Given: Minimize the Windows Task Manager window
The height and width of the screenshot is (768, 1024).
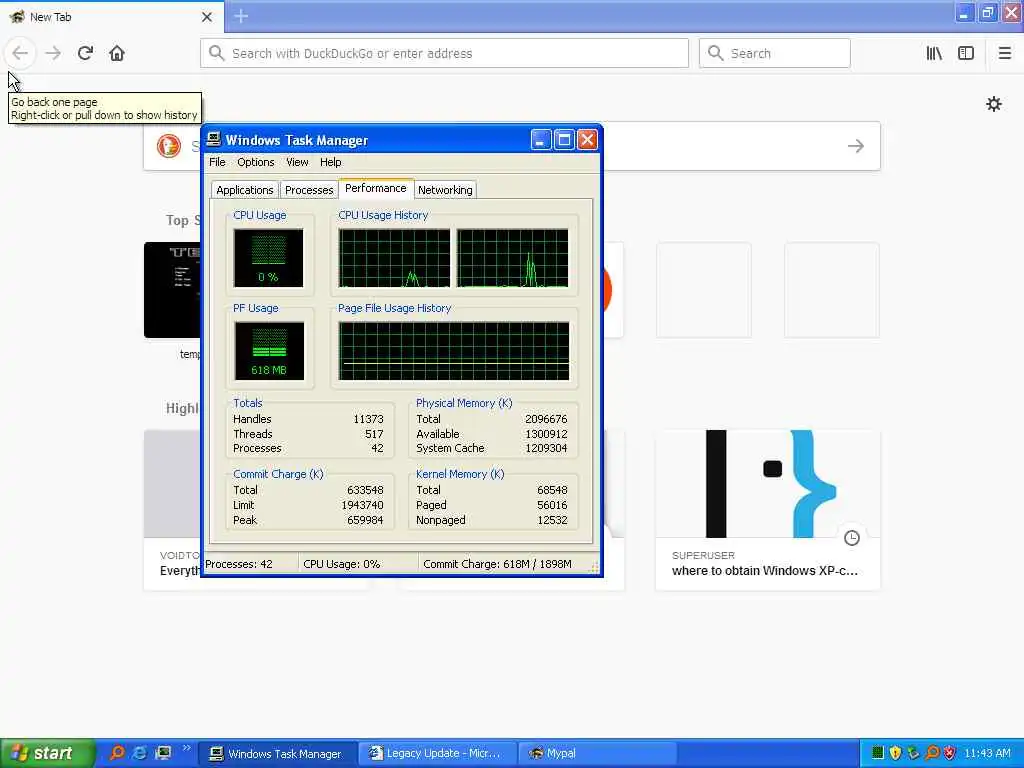Looking at the screenshot, I should pos(541,139).
